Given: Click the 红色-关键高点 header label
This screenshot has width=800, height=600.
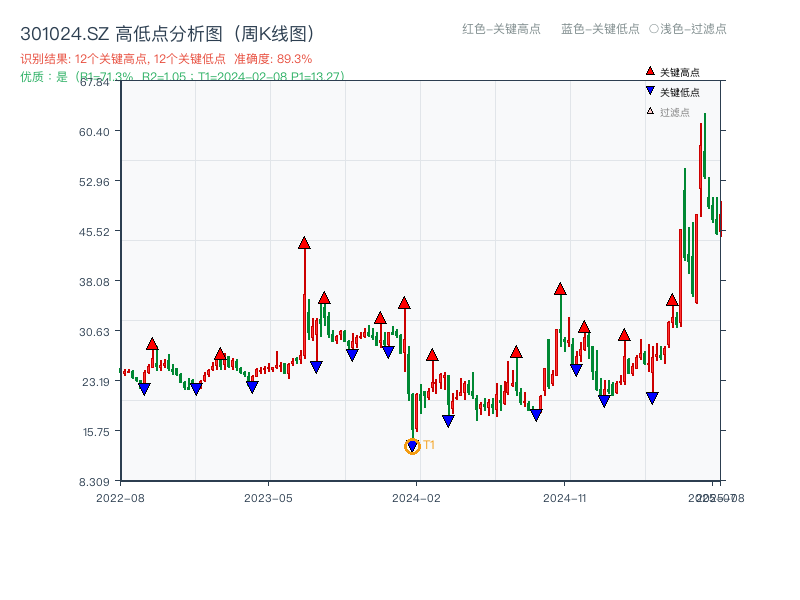Looking at the screenshot, I should pyautogui.click(x=501, y=29).
